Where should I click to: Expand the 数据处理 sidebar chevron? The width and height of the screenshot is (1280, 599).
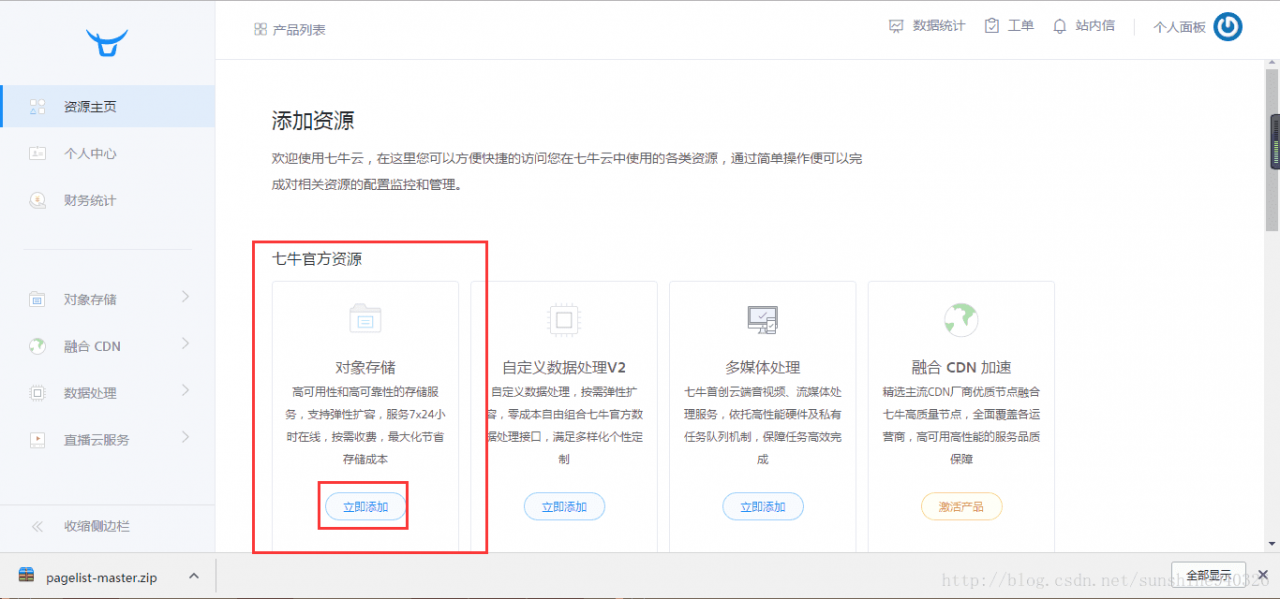[x=186, y=391]
